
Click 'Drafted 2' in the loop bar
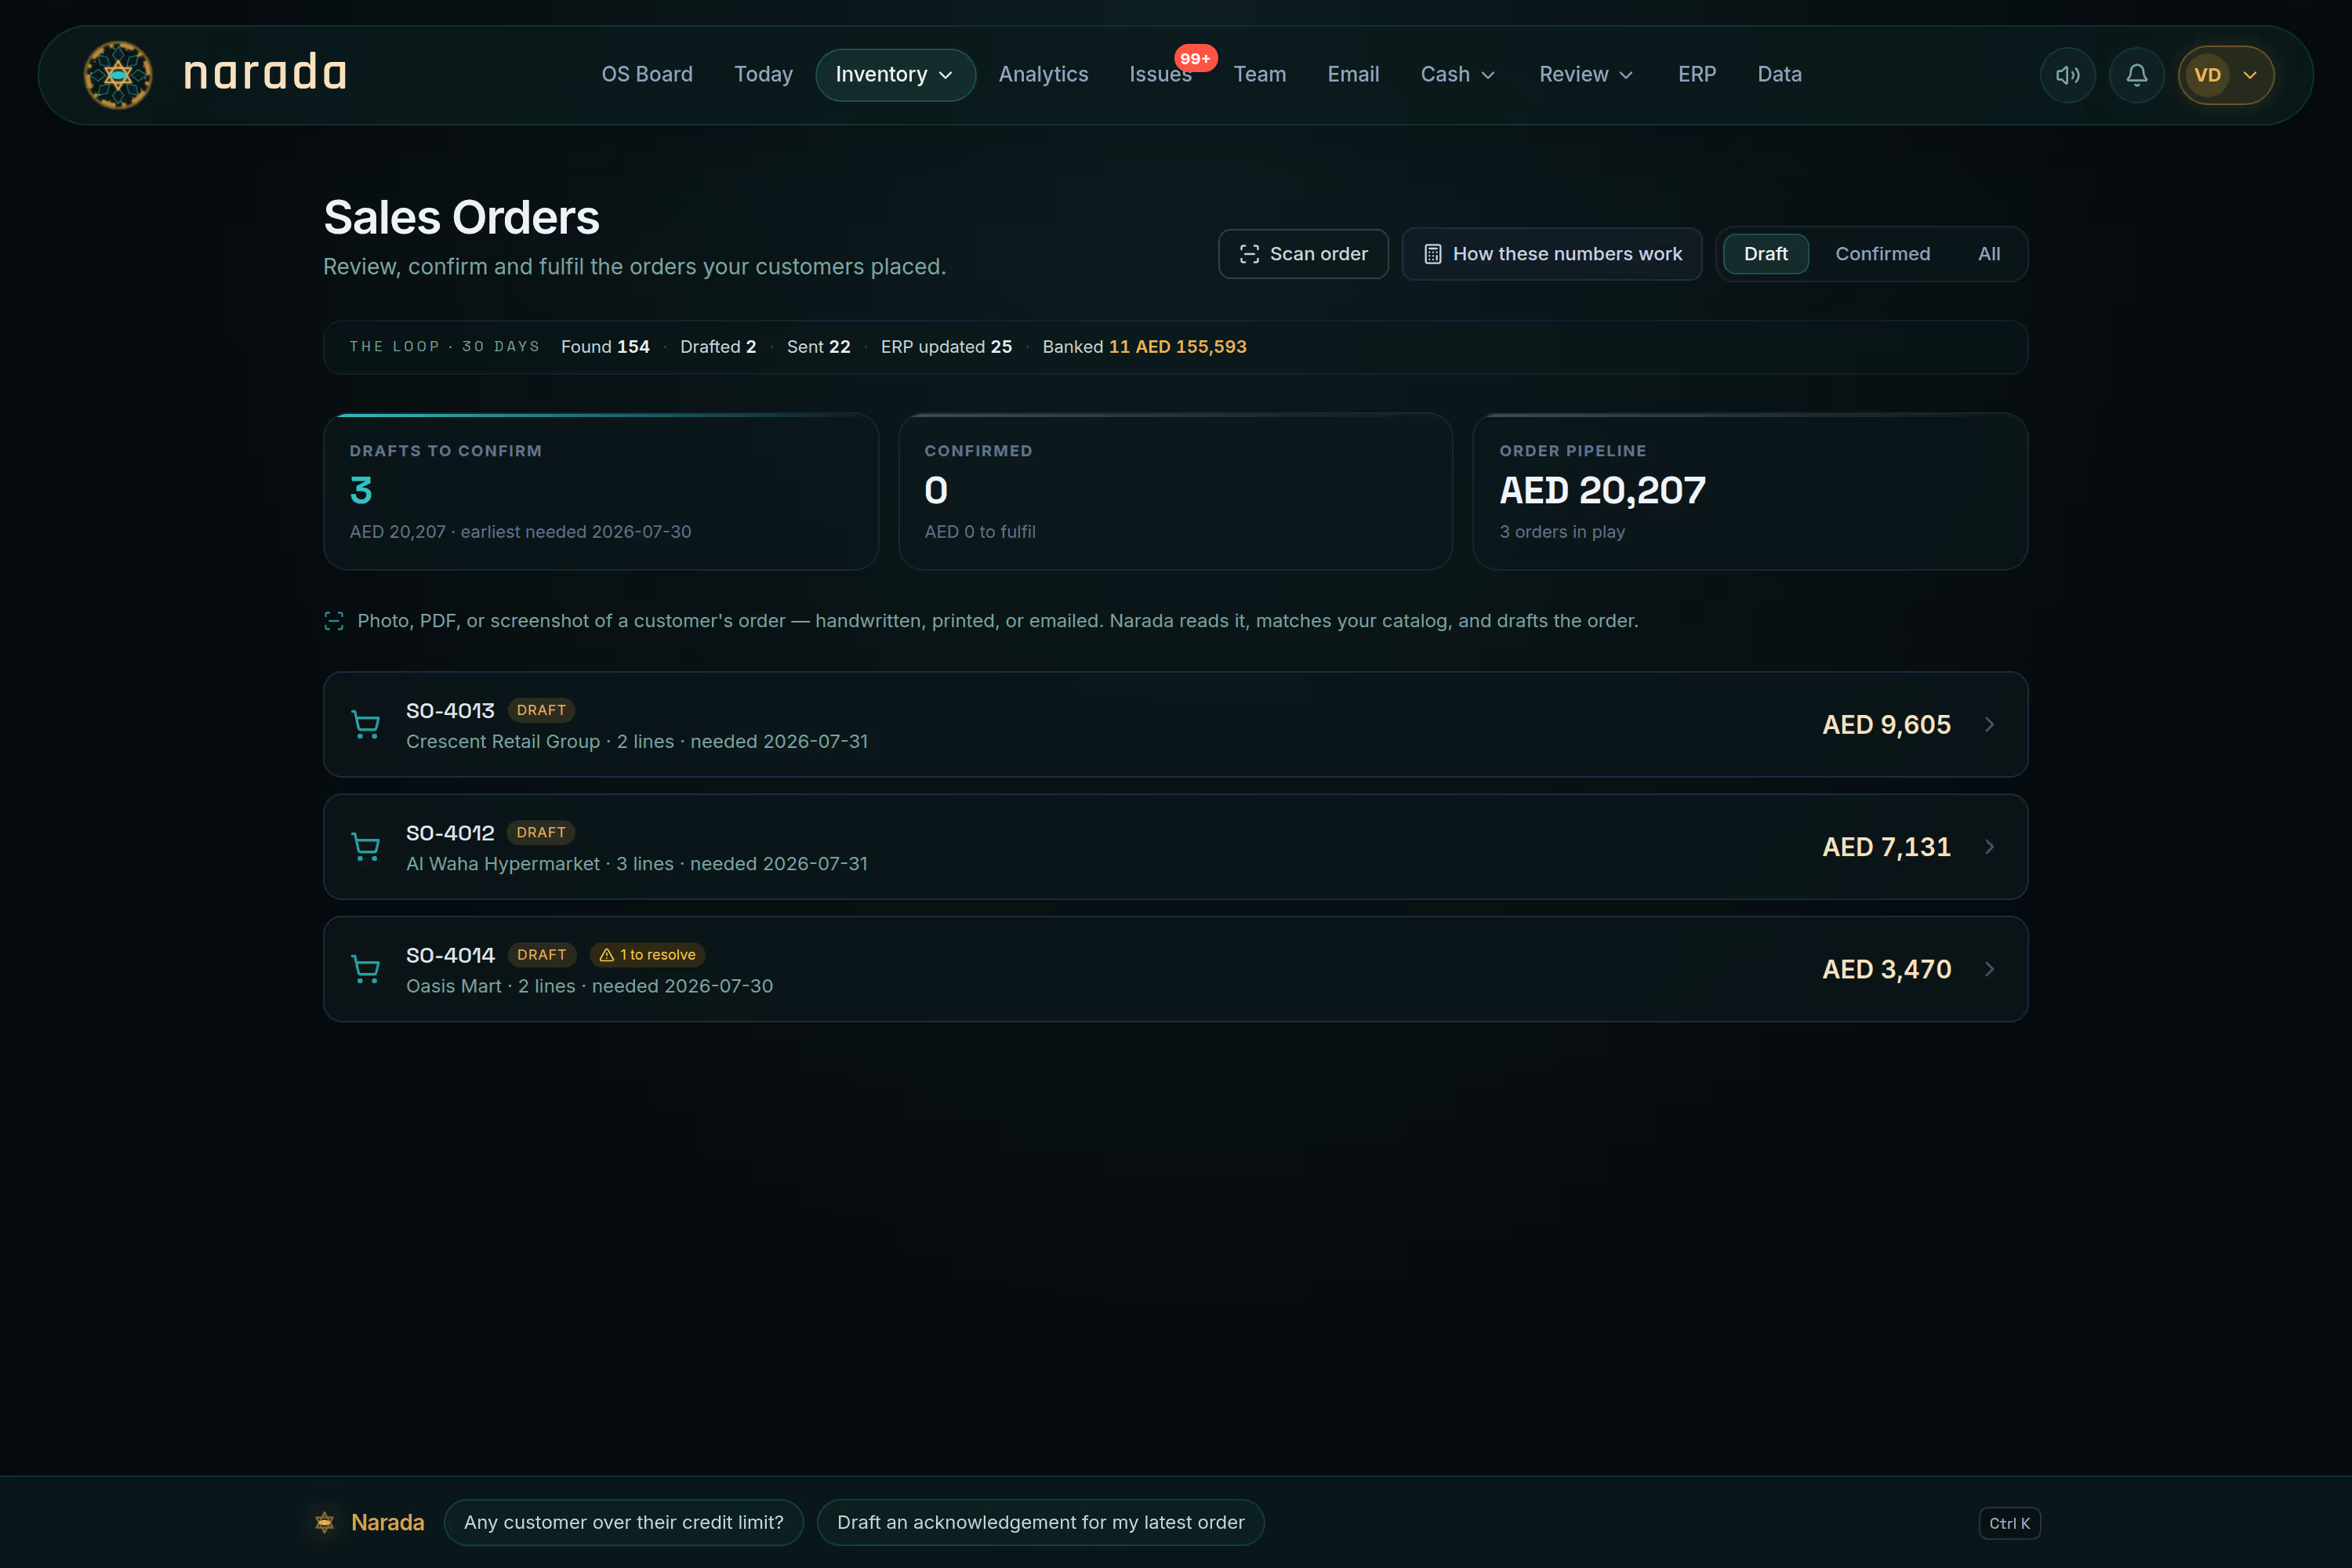point(718,347)
